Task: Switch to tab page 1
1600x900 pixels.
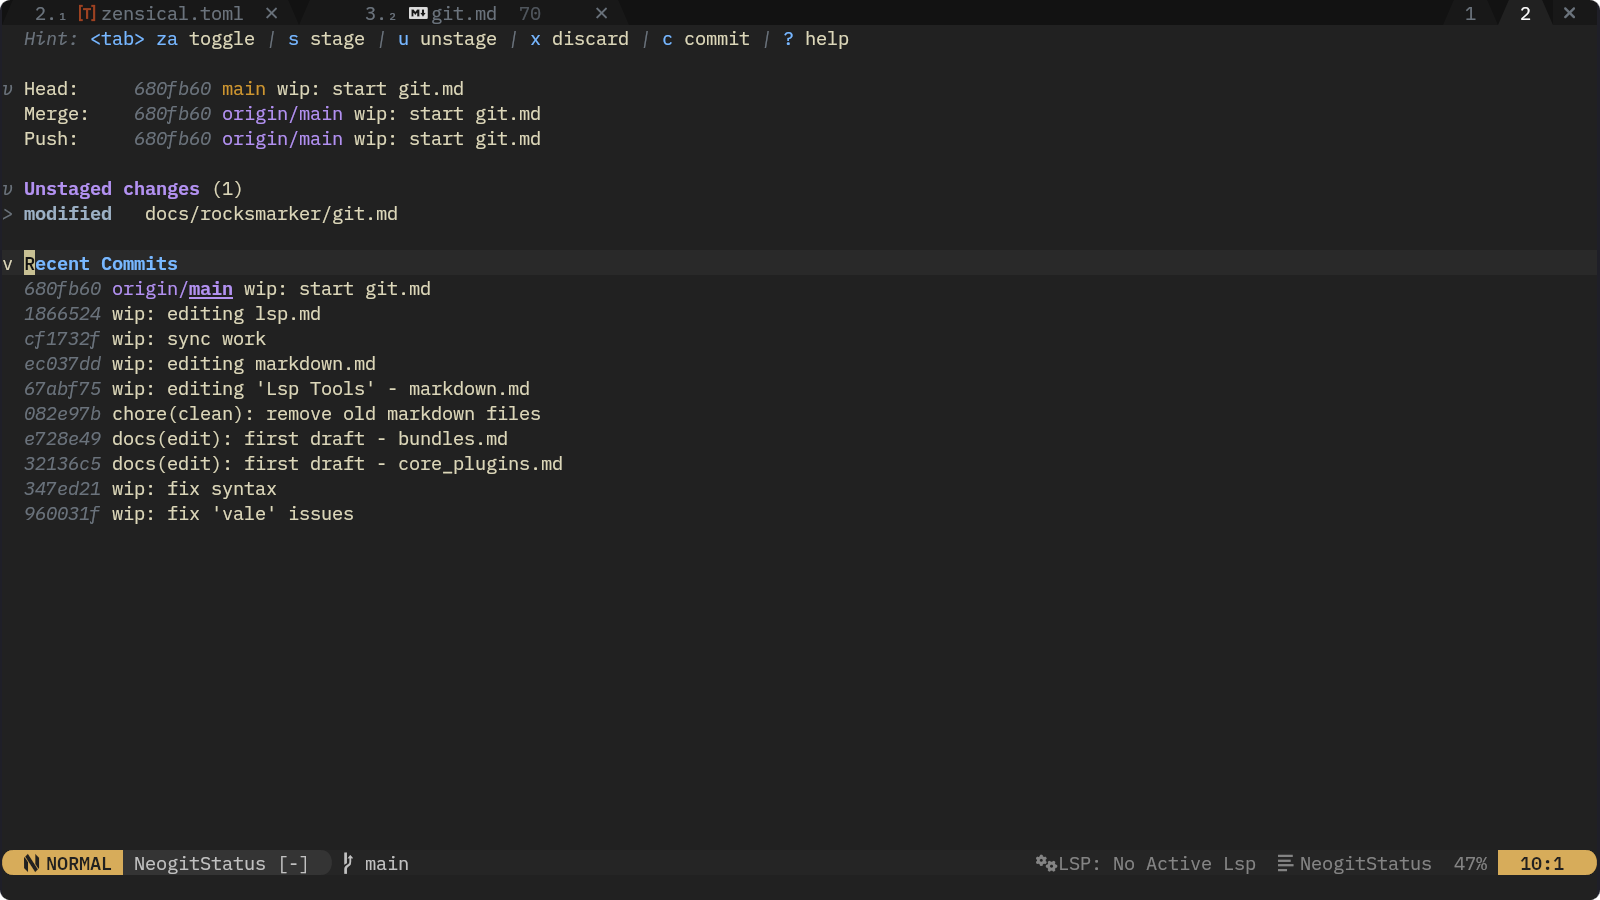Action: pyautogui.click(x=1470, y=14)
